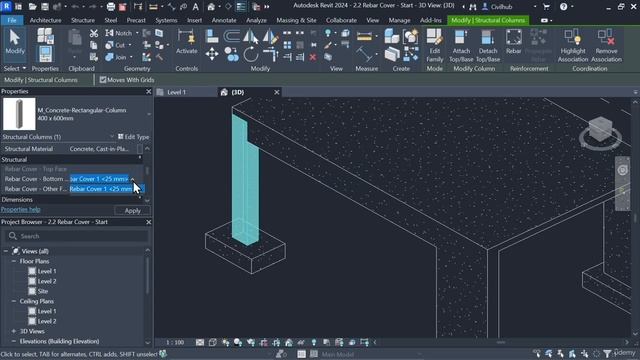640x360 pixels.
Task: Select Mirror - Draw Axis tool
Action: pos(271,37)
